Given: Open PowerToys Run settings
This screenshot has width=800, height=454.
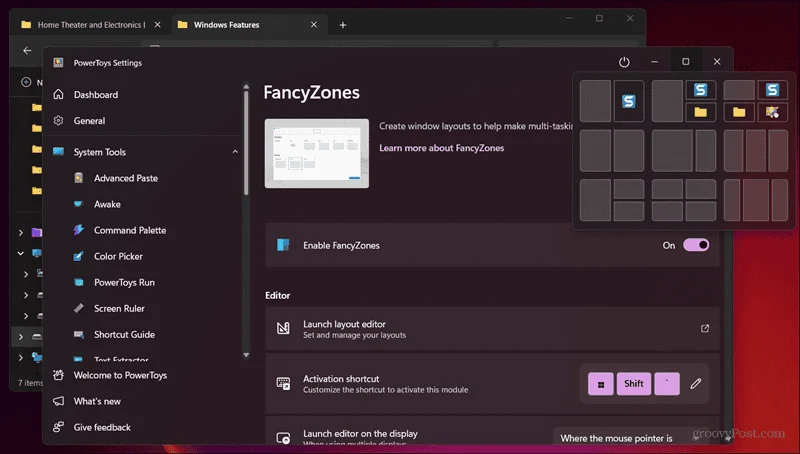Looking at the screenshot, I should [x=124, y=282].
